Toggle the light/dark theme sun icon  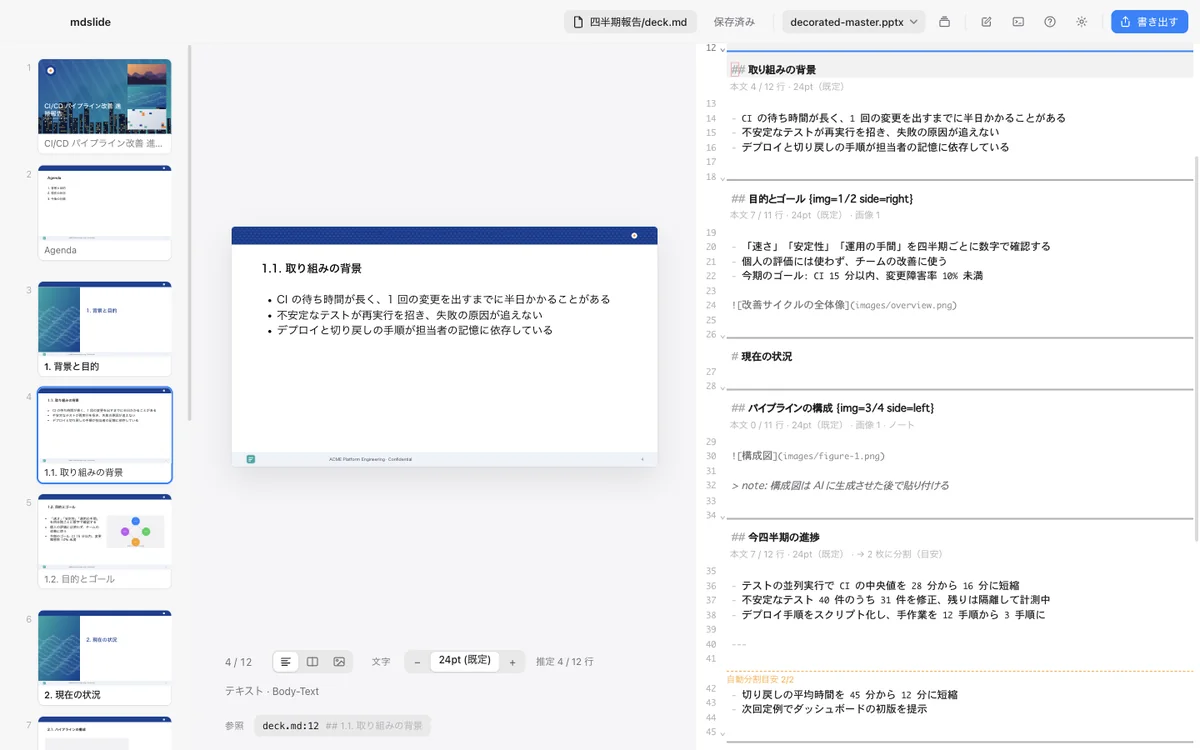pyautogui.click(x=1081, y=22)
